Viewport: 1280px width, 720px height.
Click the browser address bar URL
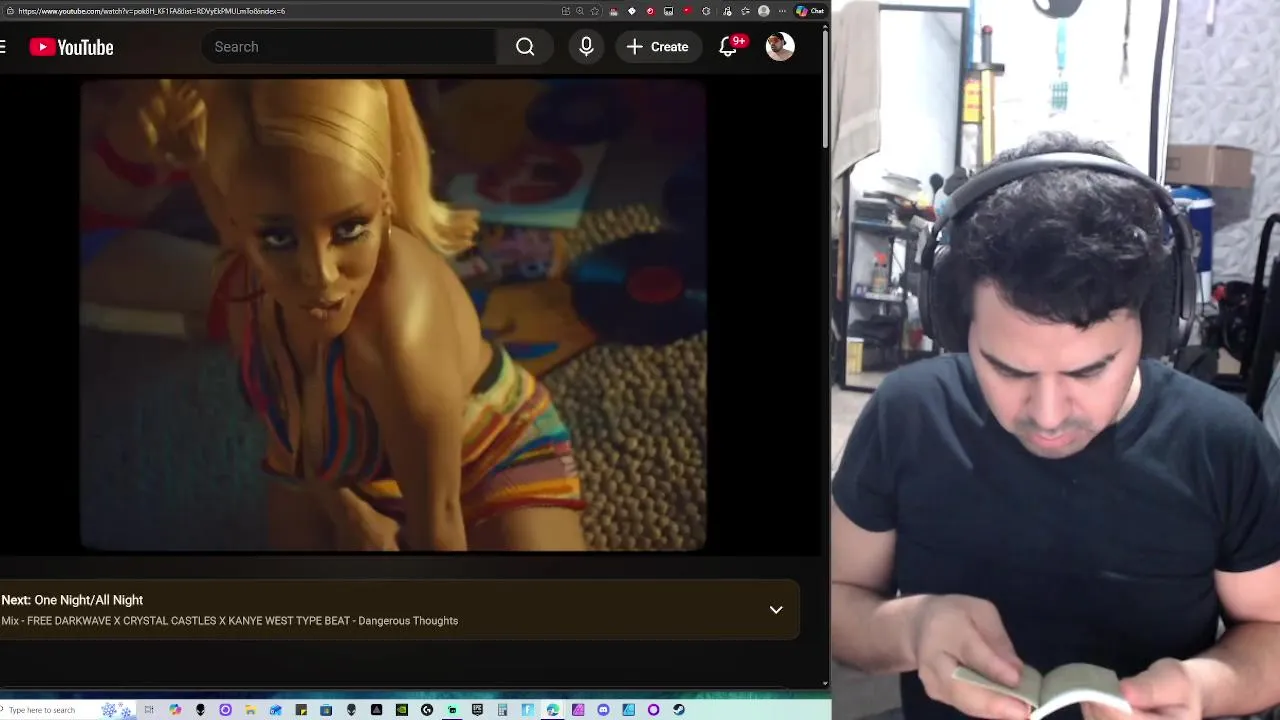pyautogui.click(x=151, y=11)
